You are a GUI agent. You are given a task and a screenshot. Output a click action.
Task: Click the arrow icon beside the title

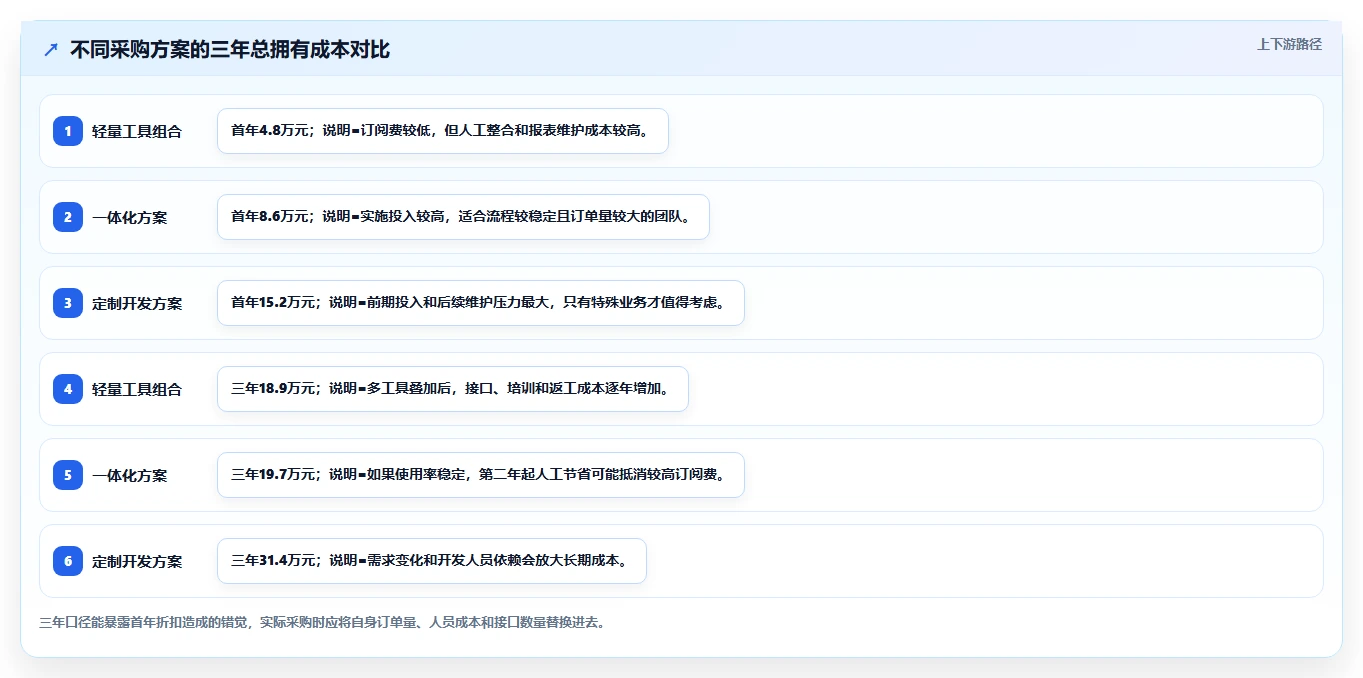point(51,50)
